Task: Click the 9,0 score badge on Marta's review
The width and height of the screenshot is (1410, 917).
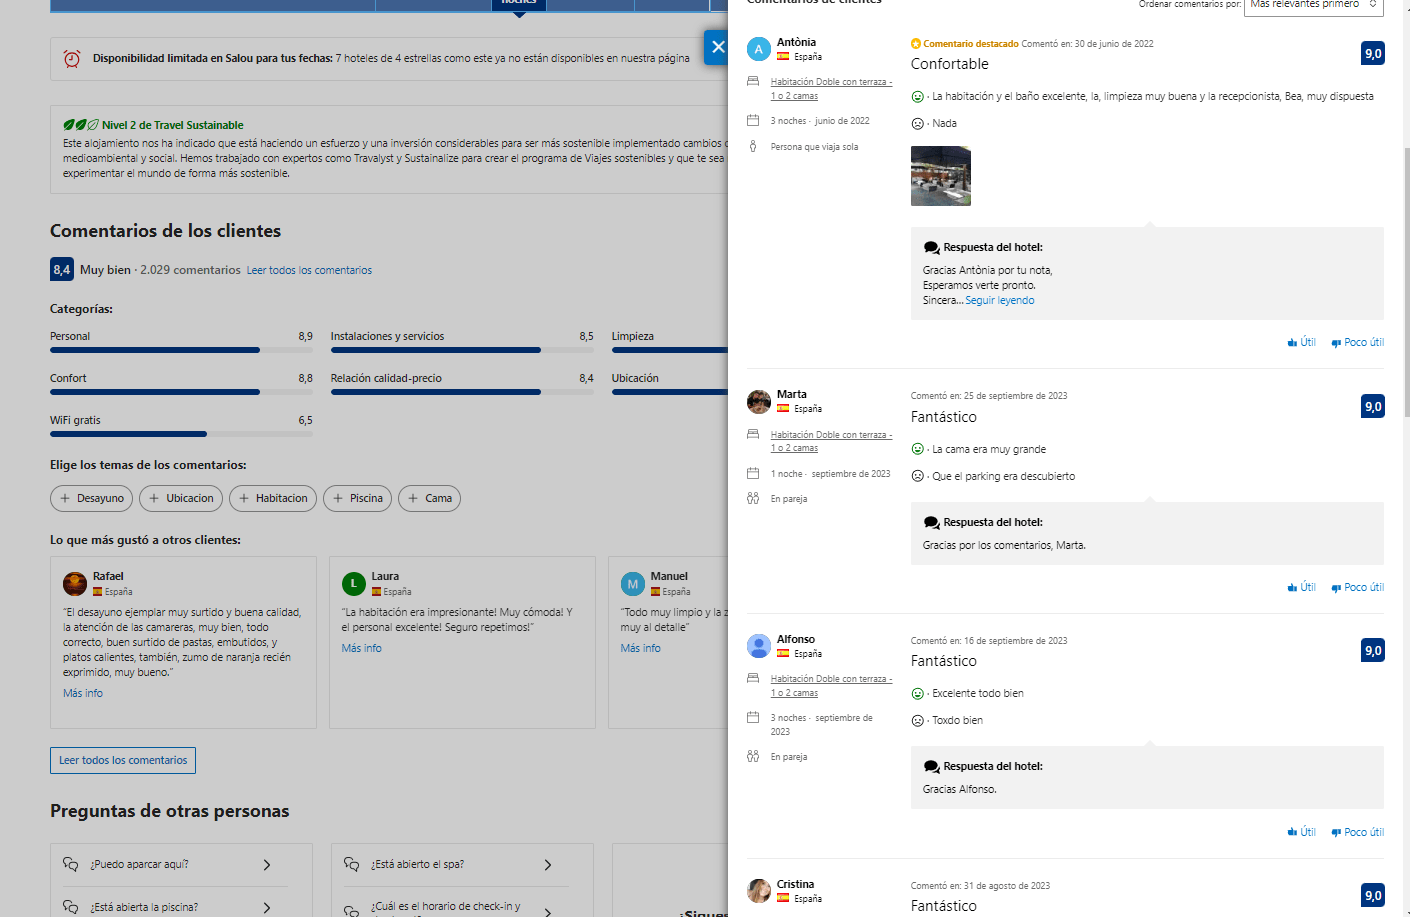Action: [1373, 406]
